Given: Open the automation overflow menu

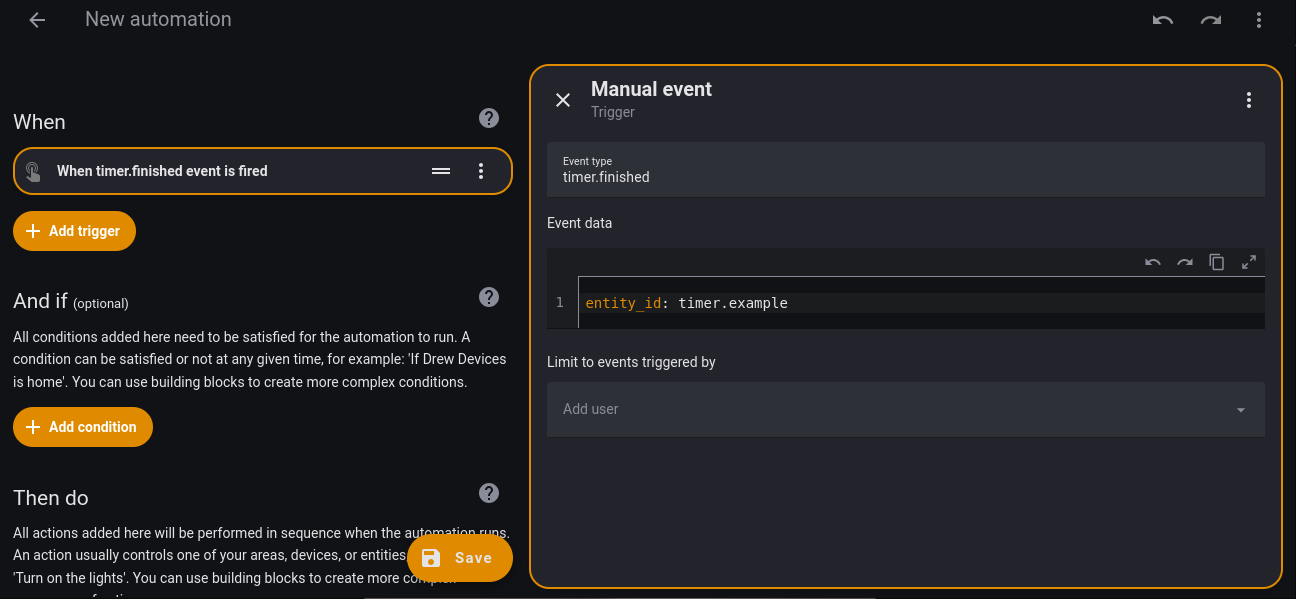Looking at the screenshot, I should coord(1258,20).
